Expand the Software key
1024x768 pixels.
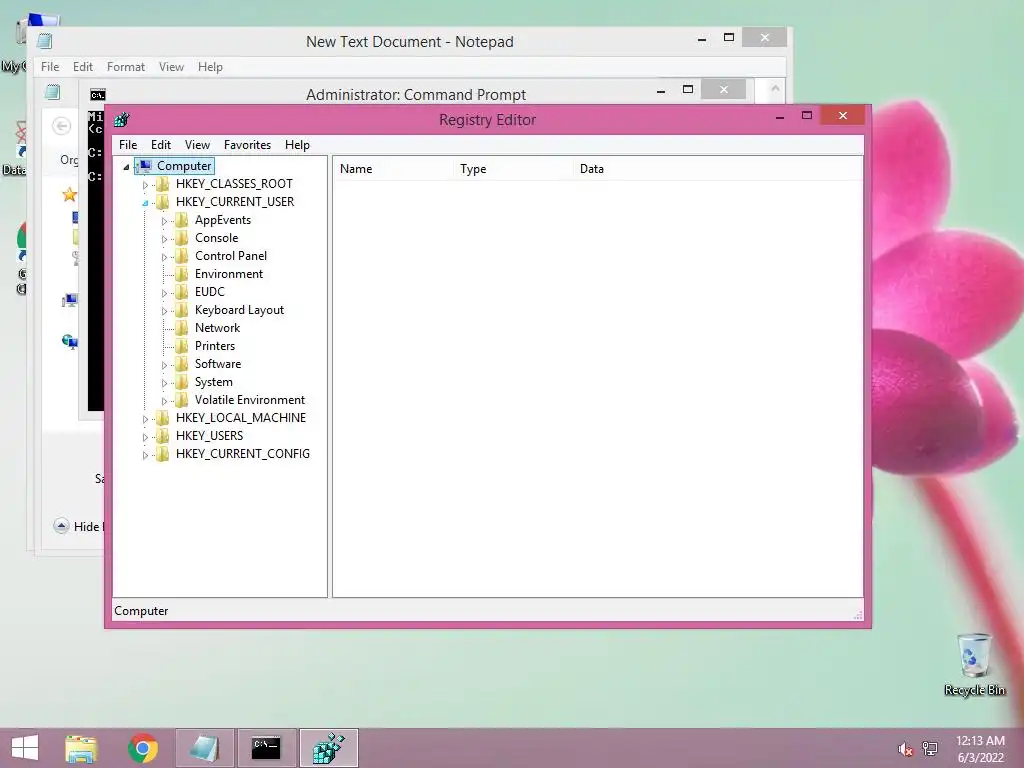pyautogui.click(x=164, y=365)
